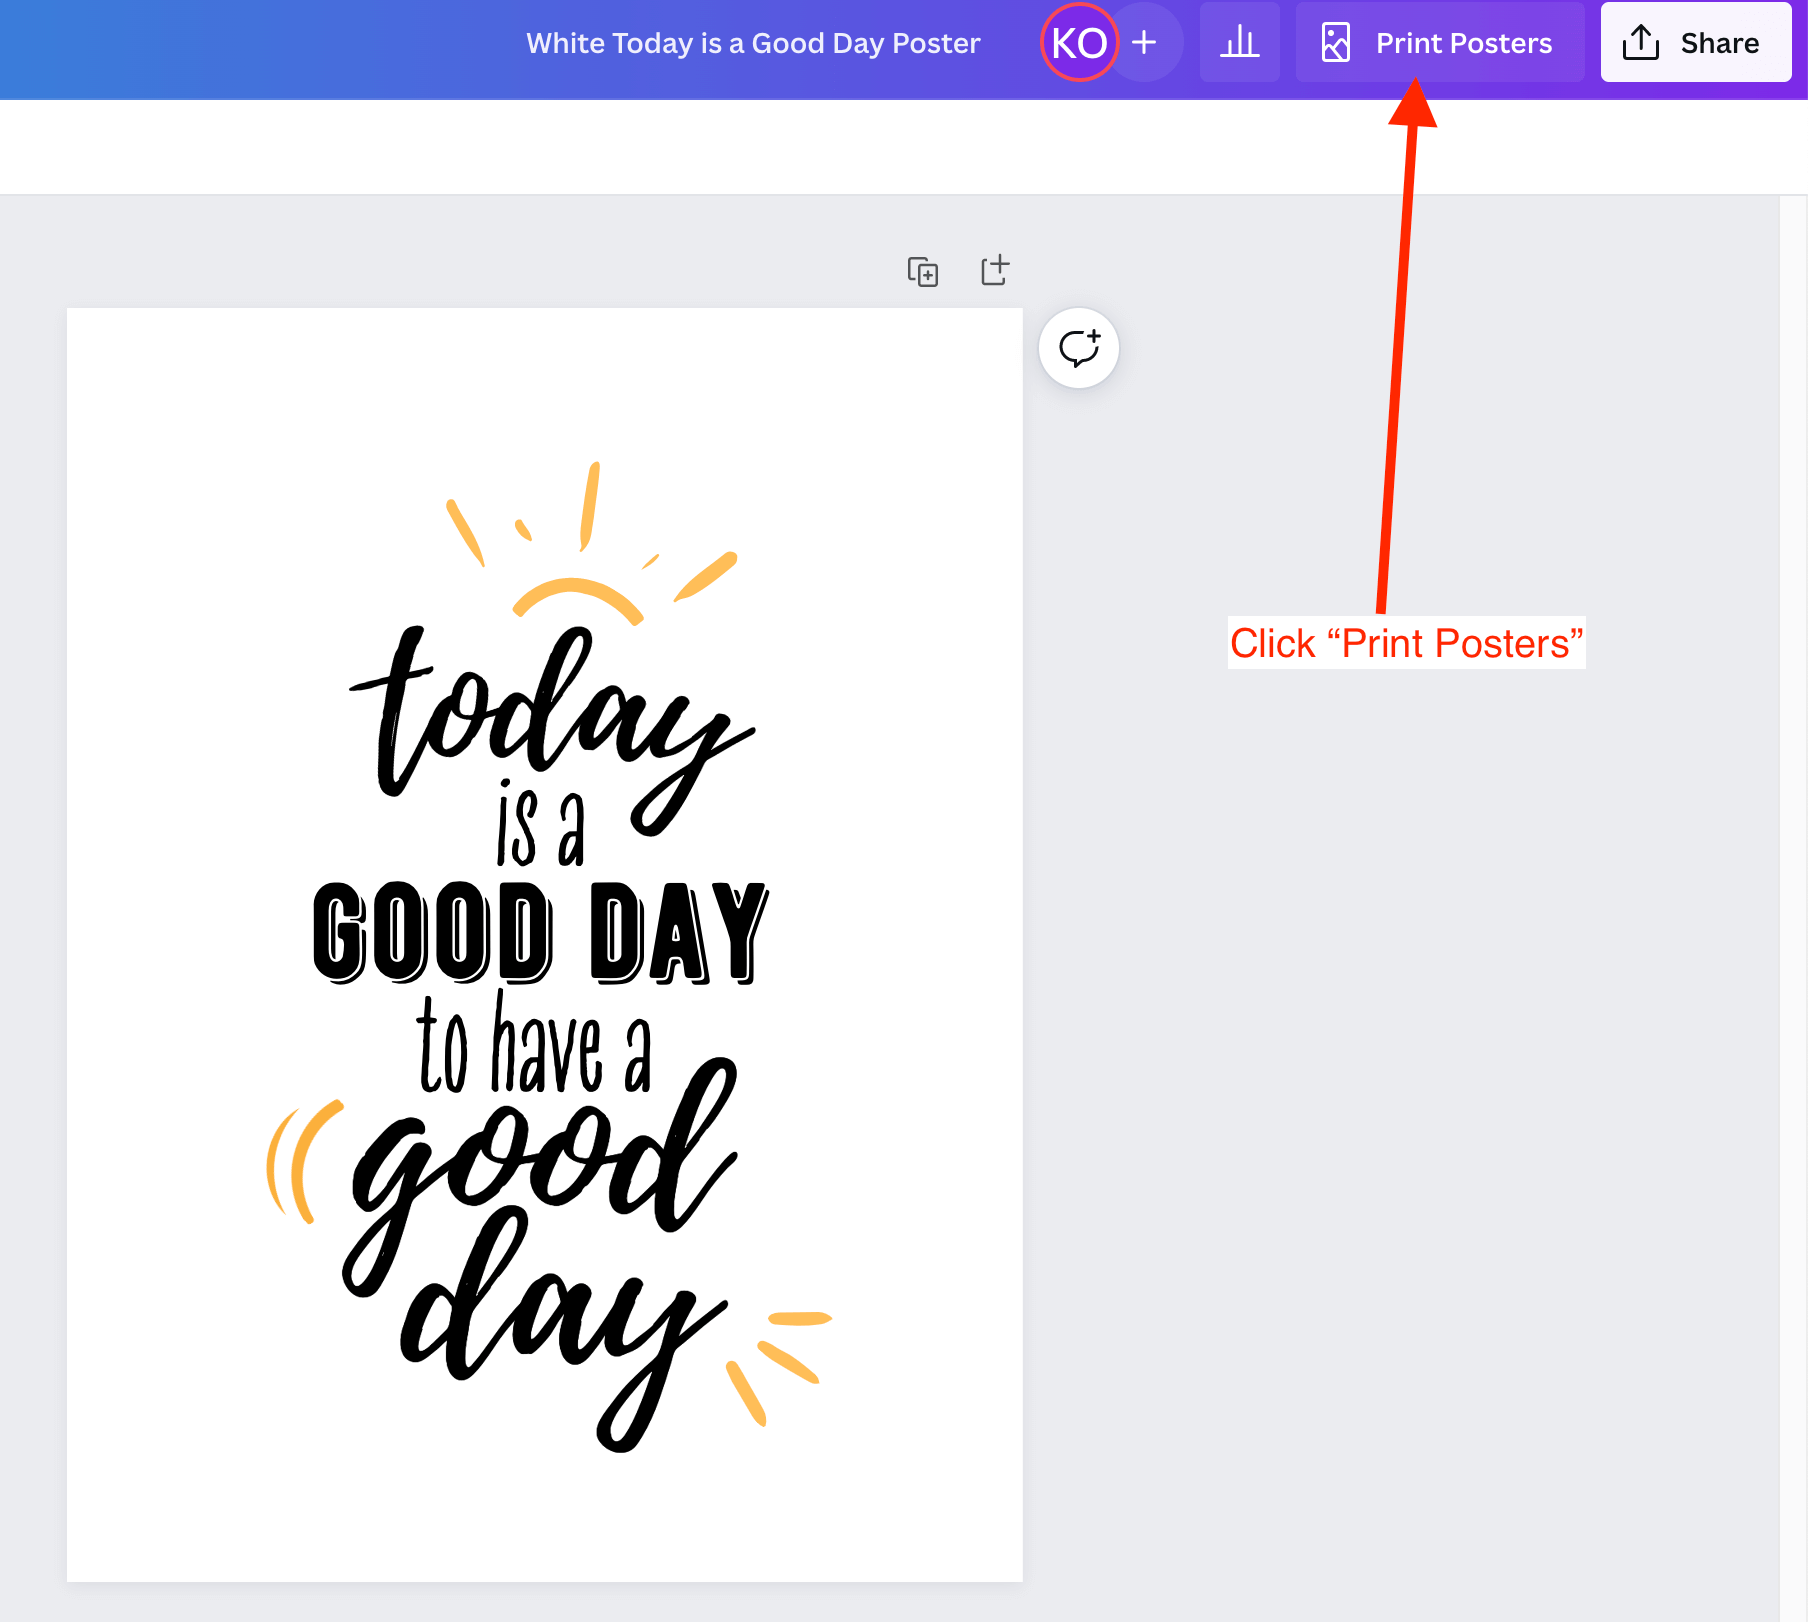Click the add page icon above poster
The image size is (1808, 1622).
click(995, 270)
